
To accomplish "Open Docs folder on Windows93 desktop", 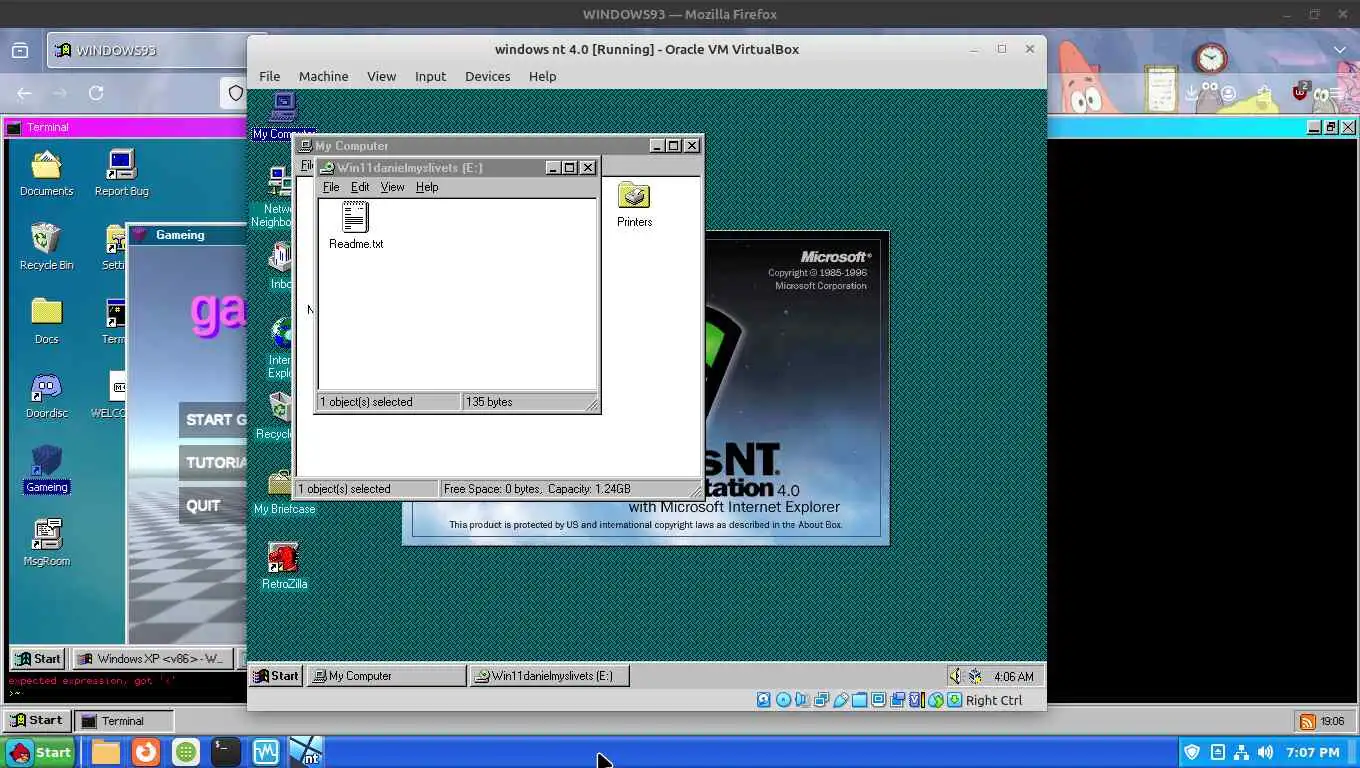I will (46, 321).
